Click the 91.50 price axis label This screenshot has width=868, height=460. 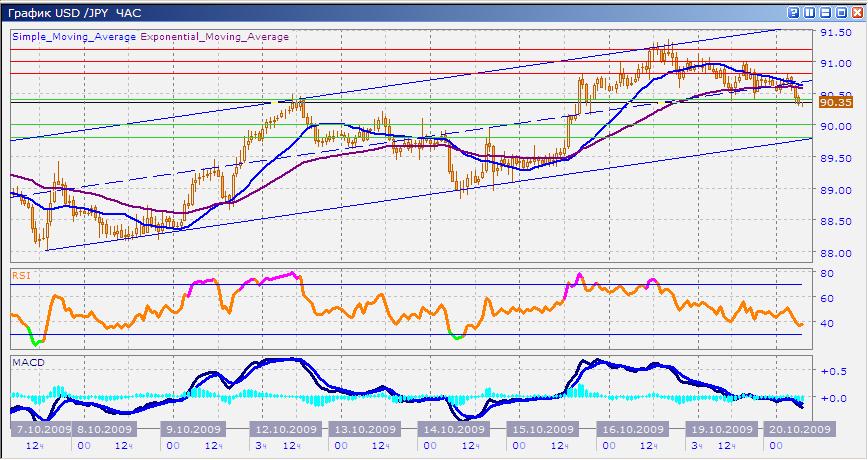pos(835,32)
